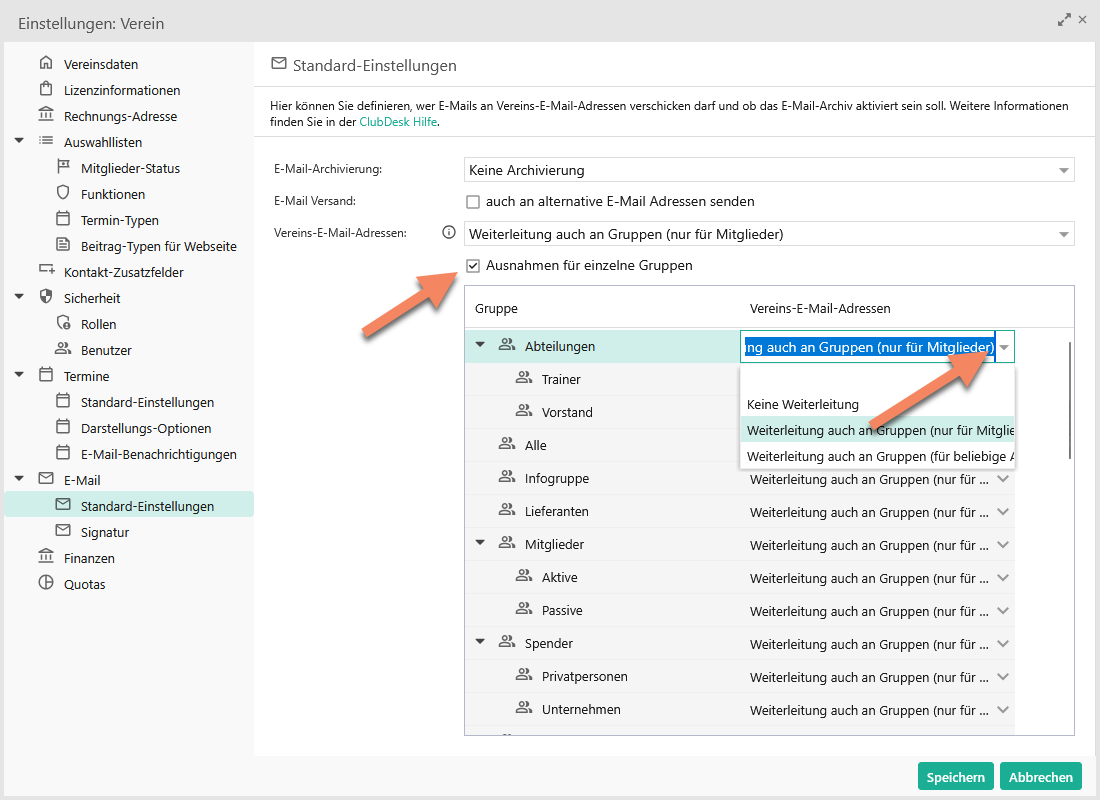Select Keine Weiterleitung option

[878, 404]
